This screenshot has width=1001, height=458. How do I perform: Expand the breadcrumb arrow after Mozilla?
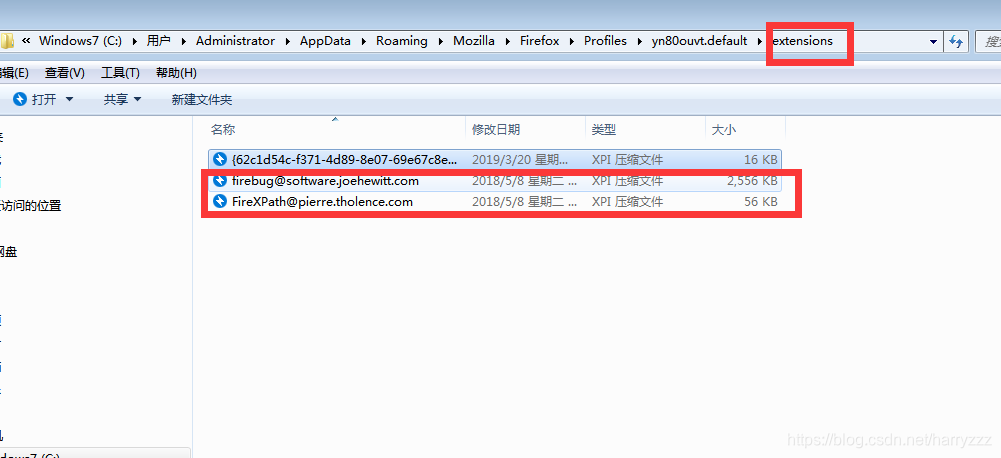(x=507, y=42)
